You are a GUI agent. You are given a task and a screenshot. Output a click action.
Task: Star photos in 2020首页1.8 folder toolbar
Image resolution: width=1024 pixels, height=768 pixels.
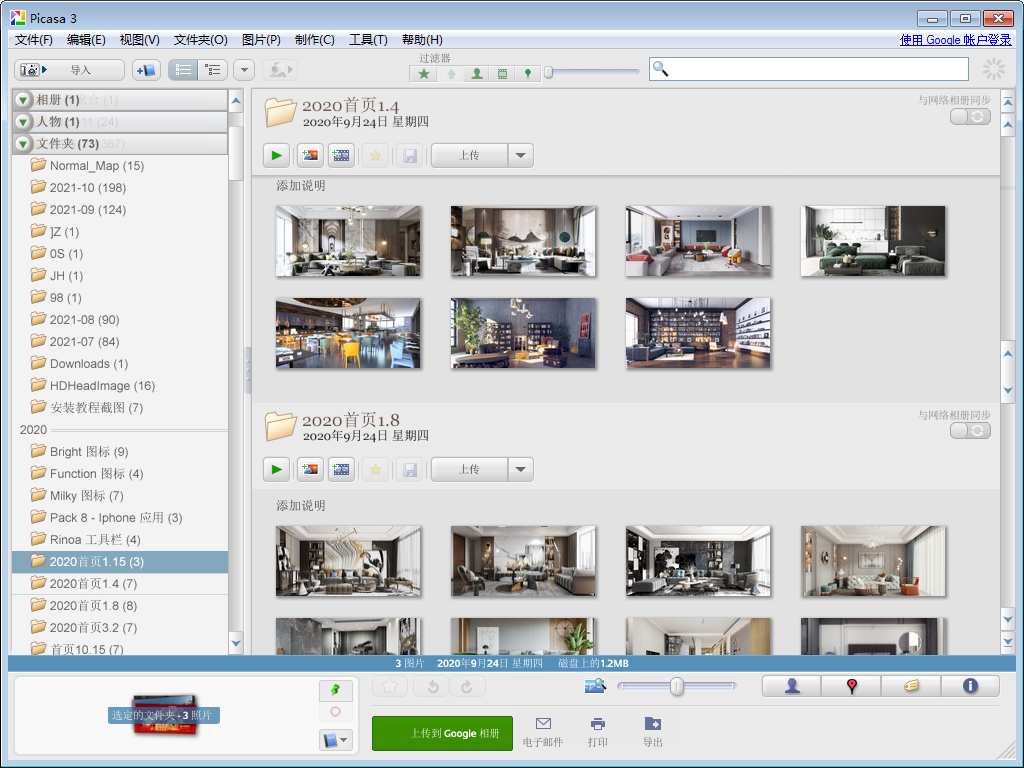click(x=376, y=470)
